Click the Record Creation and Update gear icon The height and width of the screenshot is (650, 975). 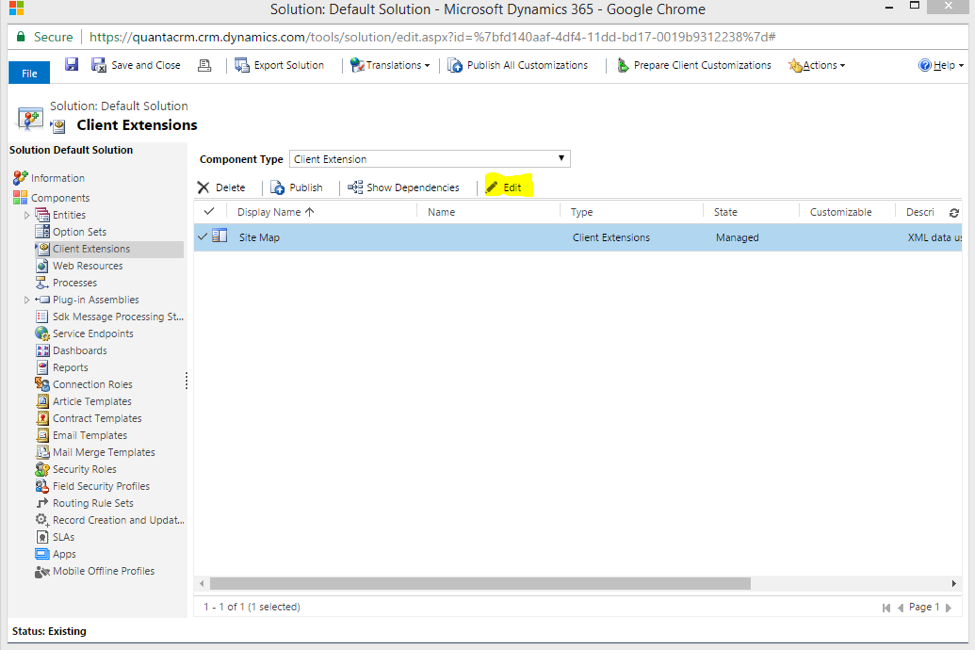tap(42, 519)
